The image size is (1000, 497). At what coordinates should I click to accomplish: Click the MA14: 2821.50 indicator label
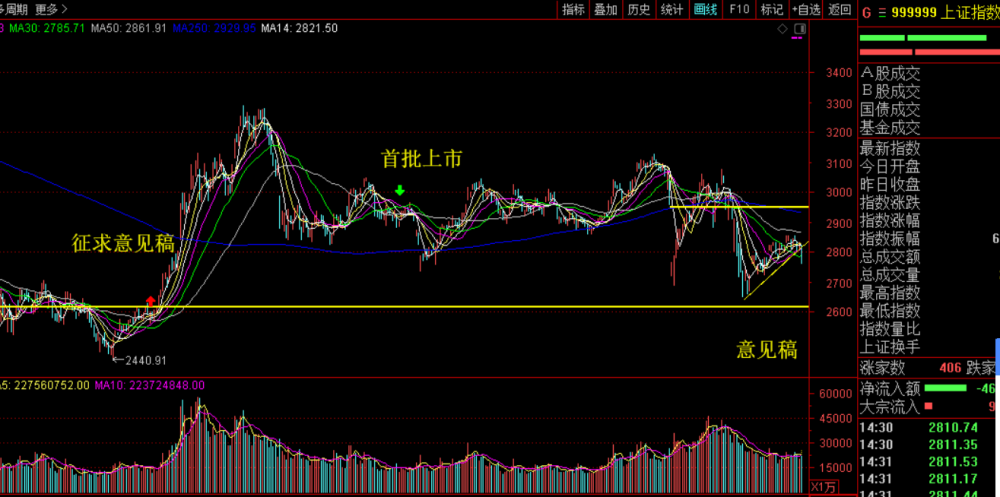pos(300,28)
